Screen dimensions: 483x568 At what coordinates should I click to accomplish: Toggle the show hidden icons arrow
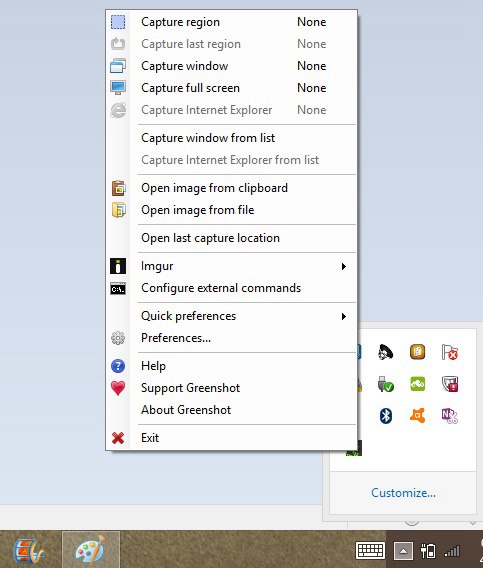pos(403,551)
